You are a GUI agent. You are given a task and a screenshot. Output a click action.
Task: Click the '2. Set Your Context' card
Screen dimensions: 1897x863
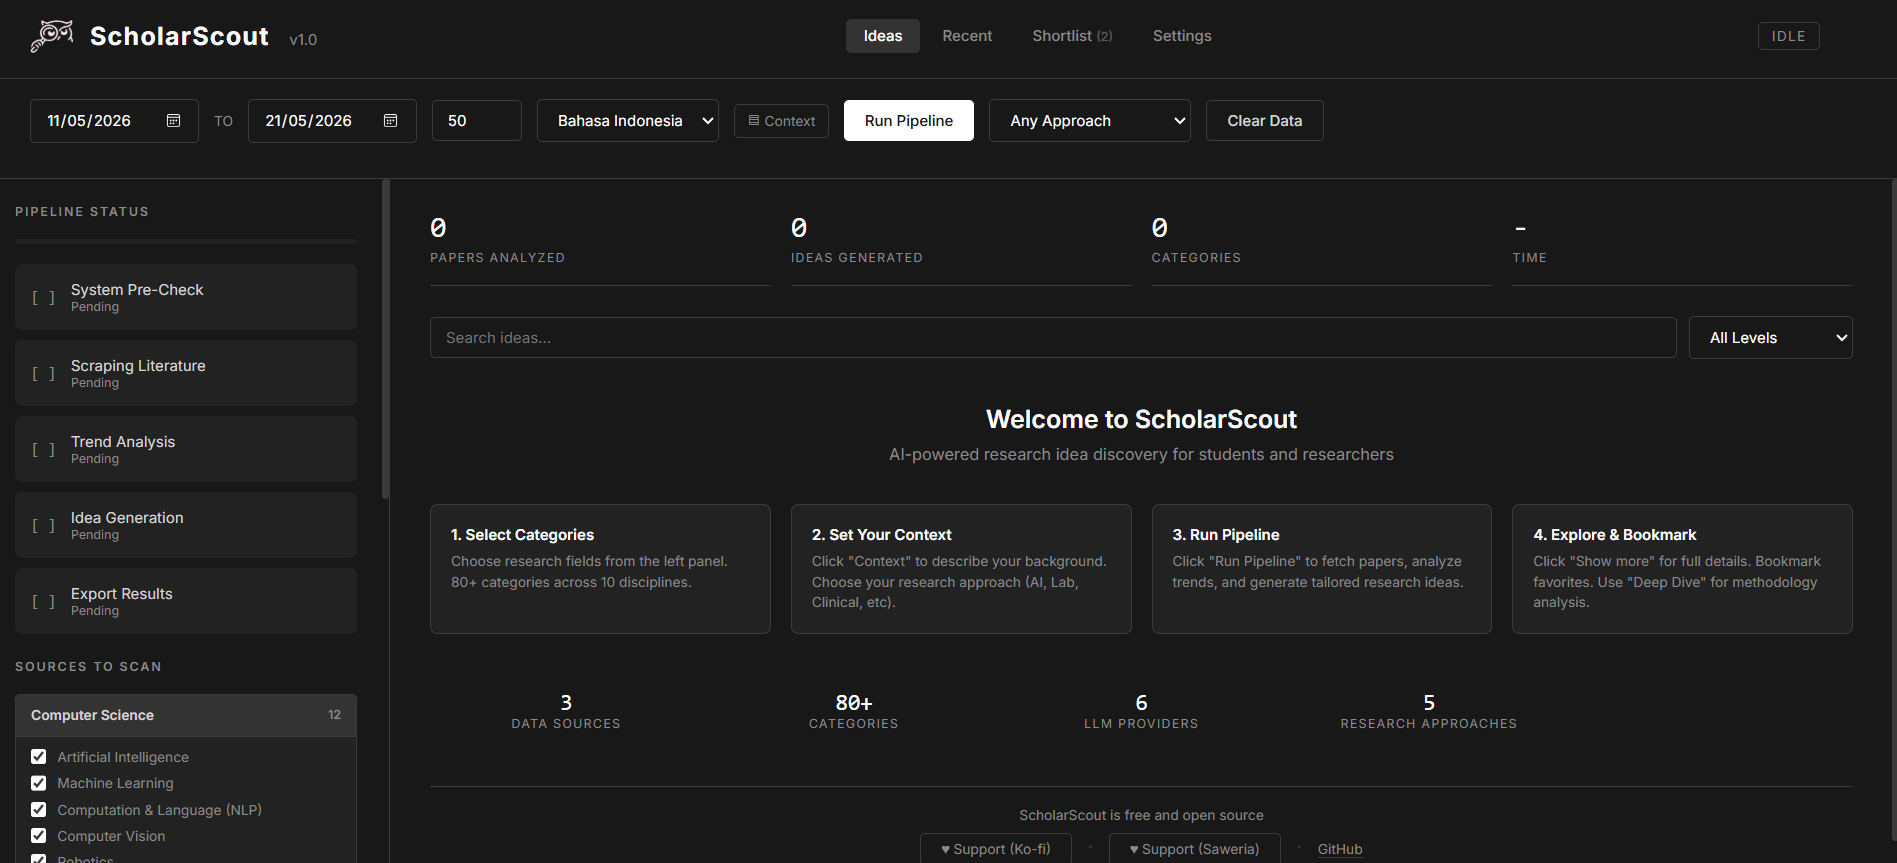[x=961, y=569]
